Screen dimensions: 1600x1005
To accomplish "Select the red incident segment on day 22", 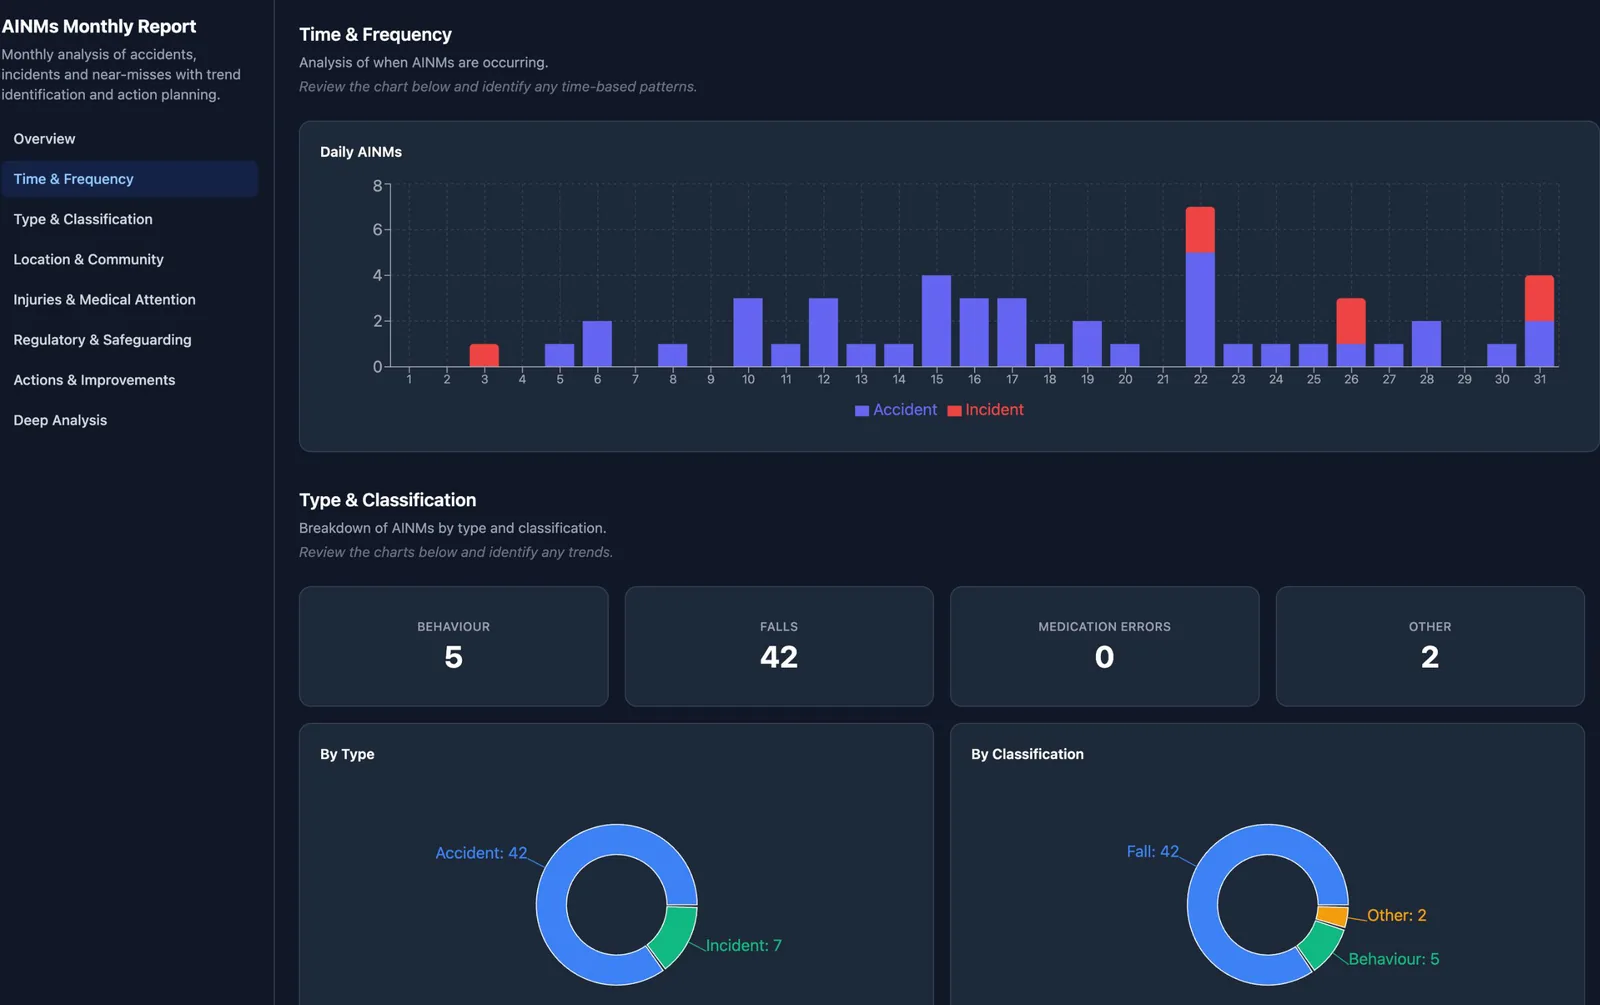I will (x=1200, y=230).
